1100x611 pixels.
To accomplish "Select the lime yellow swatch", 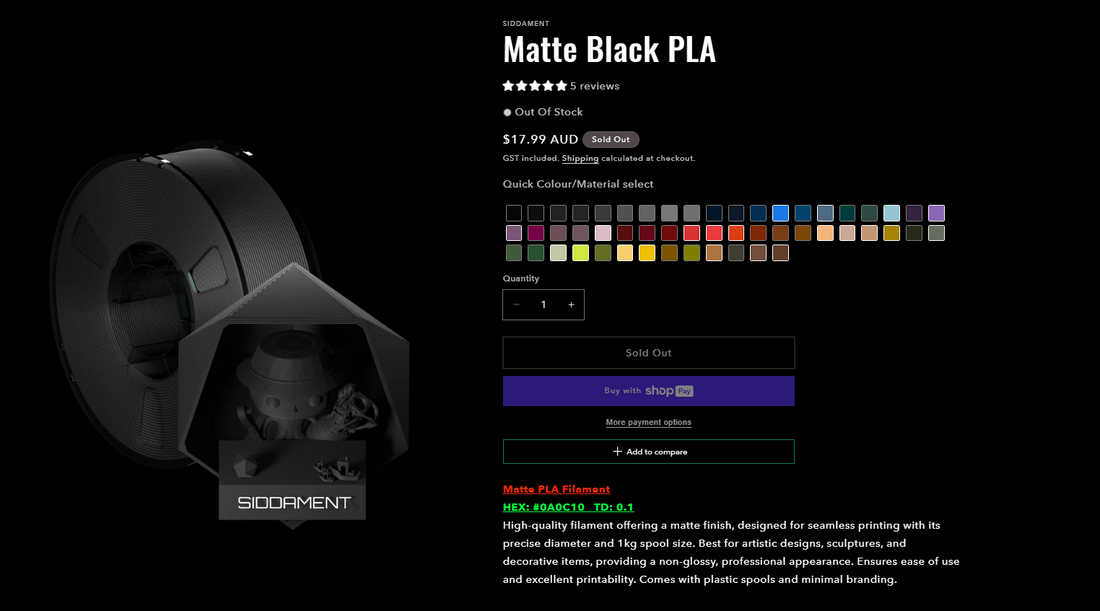I will [x=580, y=253].
